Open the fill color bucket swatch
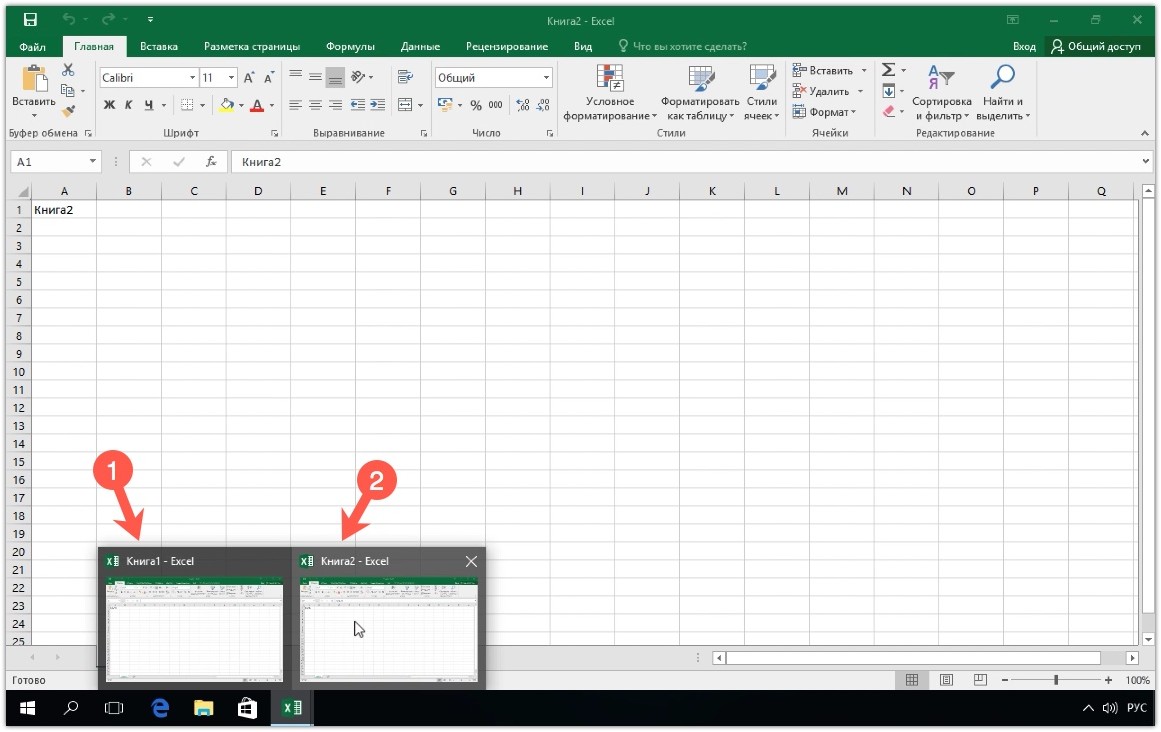This screenshot has height=732, width=1161. pyautogui.click(x=227, y=105)
